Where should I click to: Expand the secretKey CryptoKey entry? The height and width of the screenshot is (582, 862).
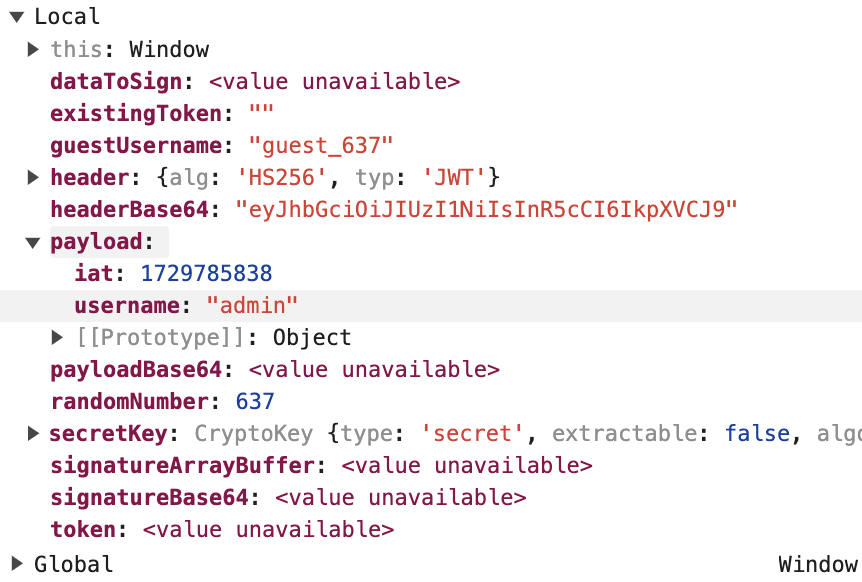coord(34,434)
